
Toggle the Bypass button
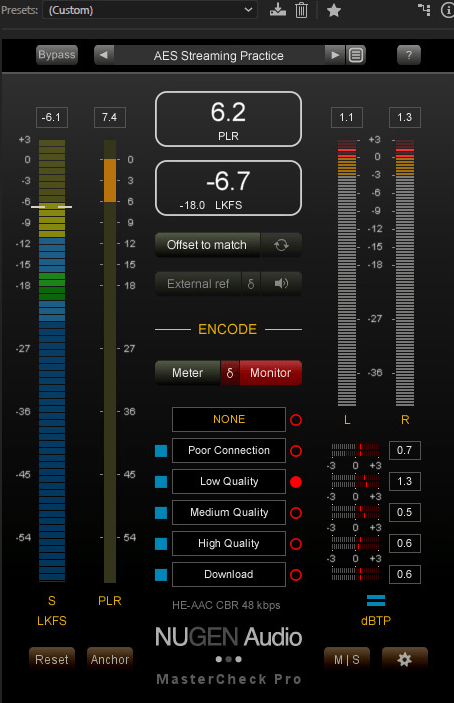point(56,55)
